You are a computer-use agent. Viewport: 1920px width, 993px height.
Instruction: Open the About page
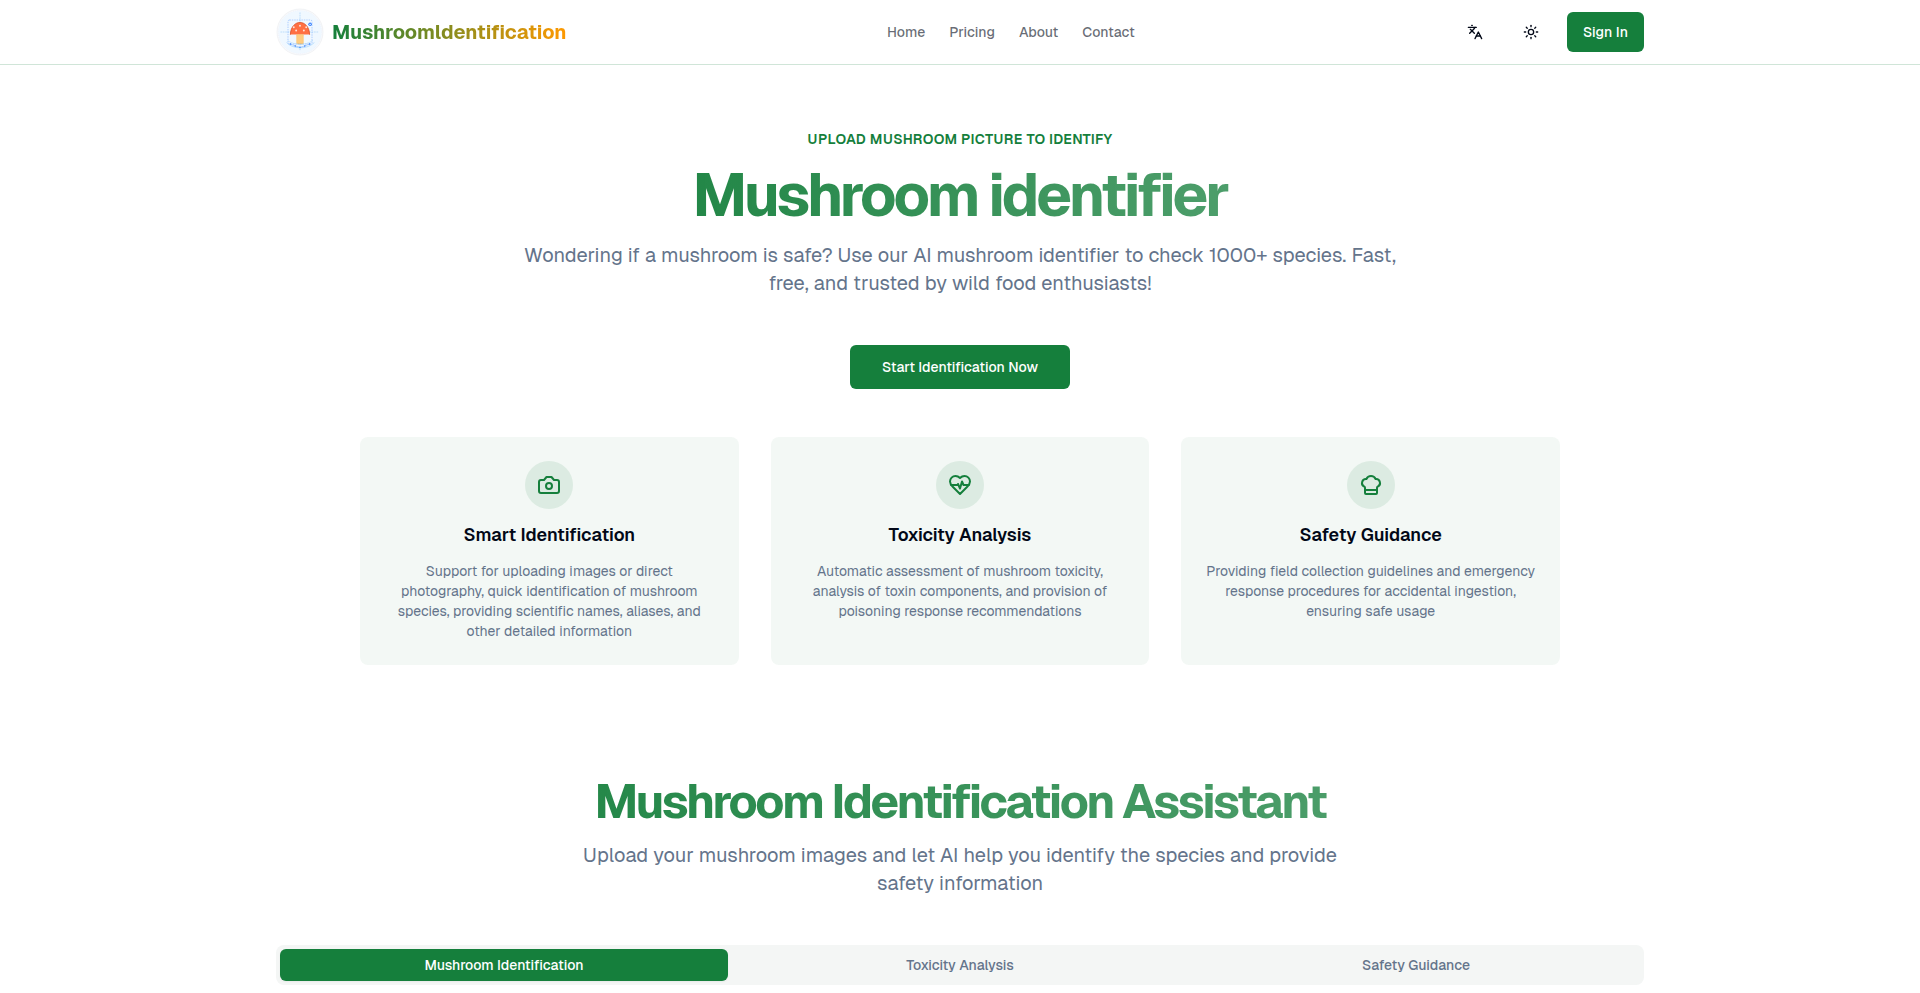1038,32
